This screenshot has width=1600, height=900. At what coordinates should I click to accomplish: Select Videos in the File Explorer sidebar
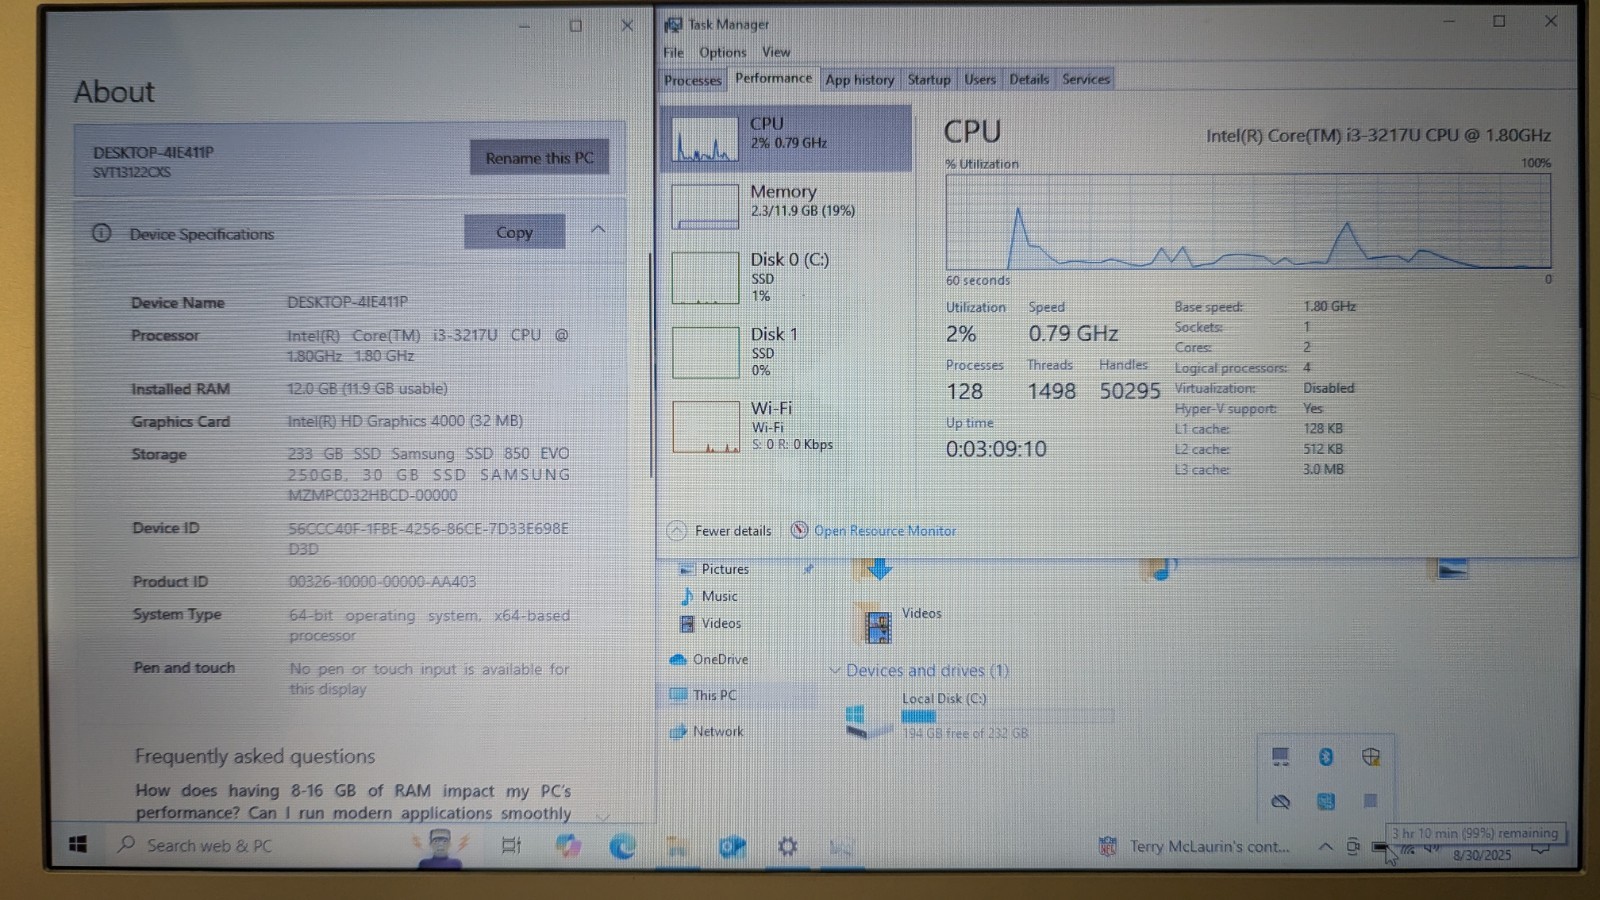(x=721, y=623)
